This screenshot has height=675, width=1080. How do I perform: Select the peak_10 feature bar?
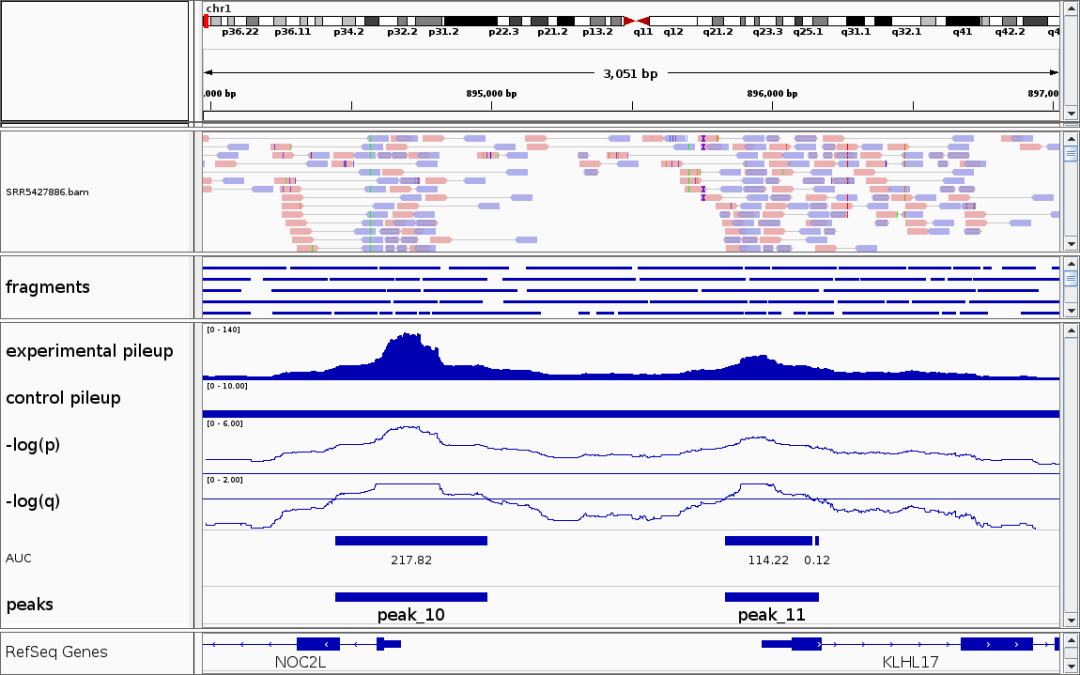(x=411, y=597)
